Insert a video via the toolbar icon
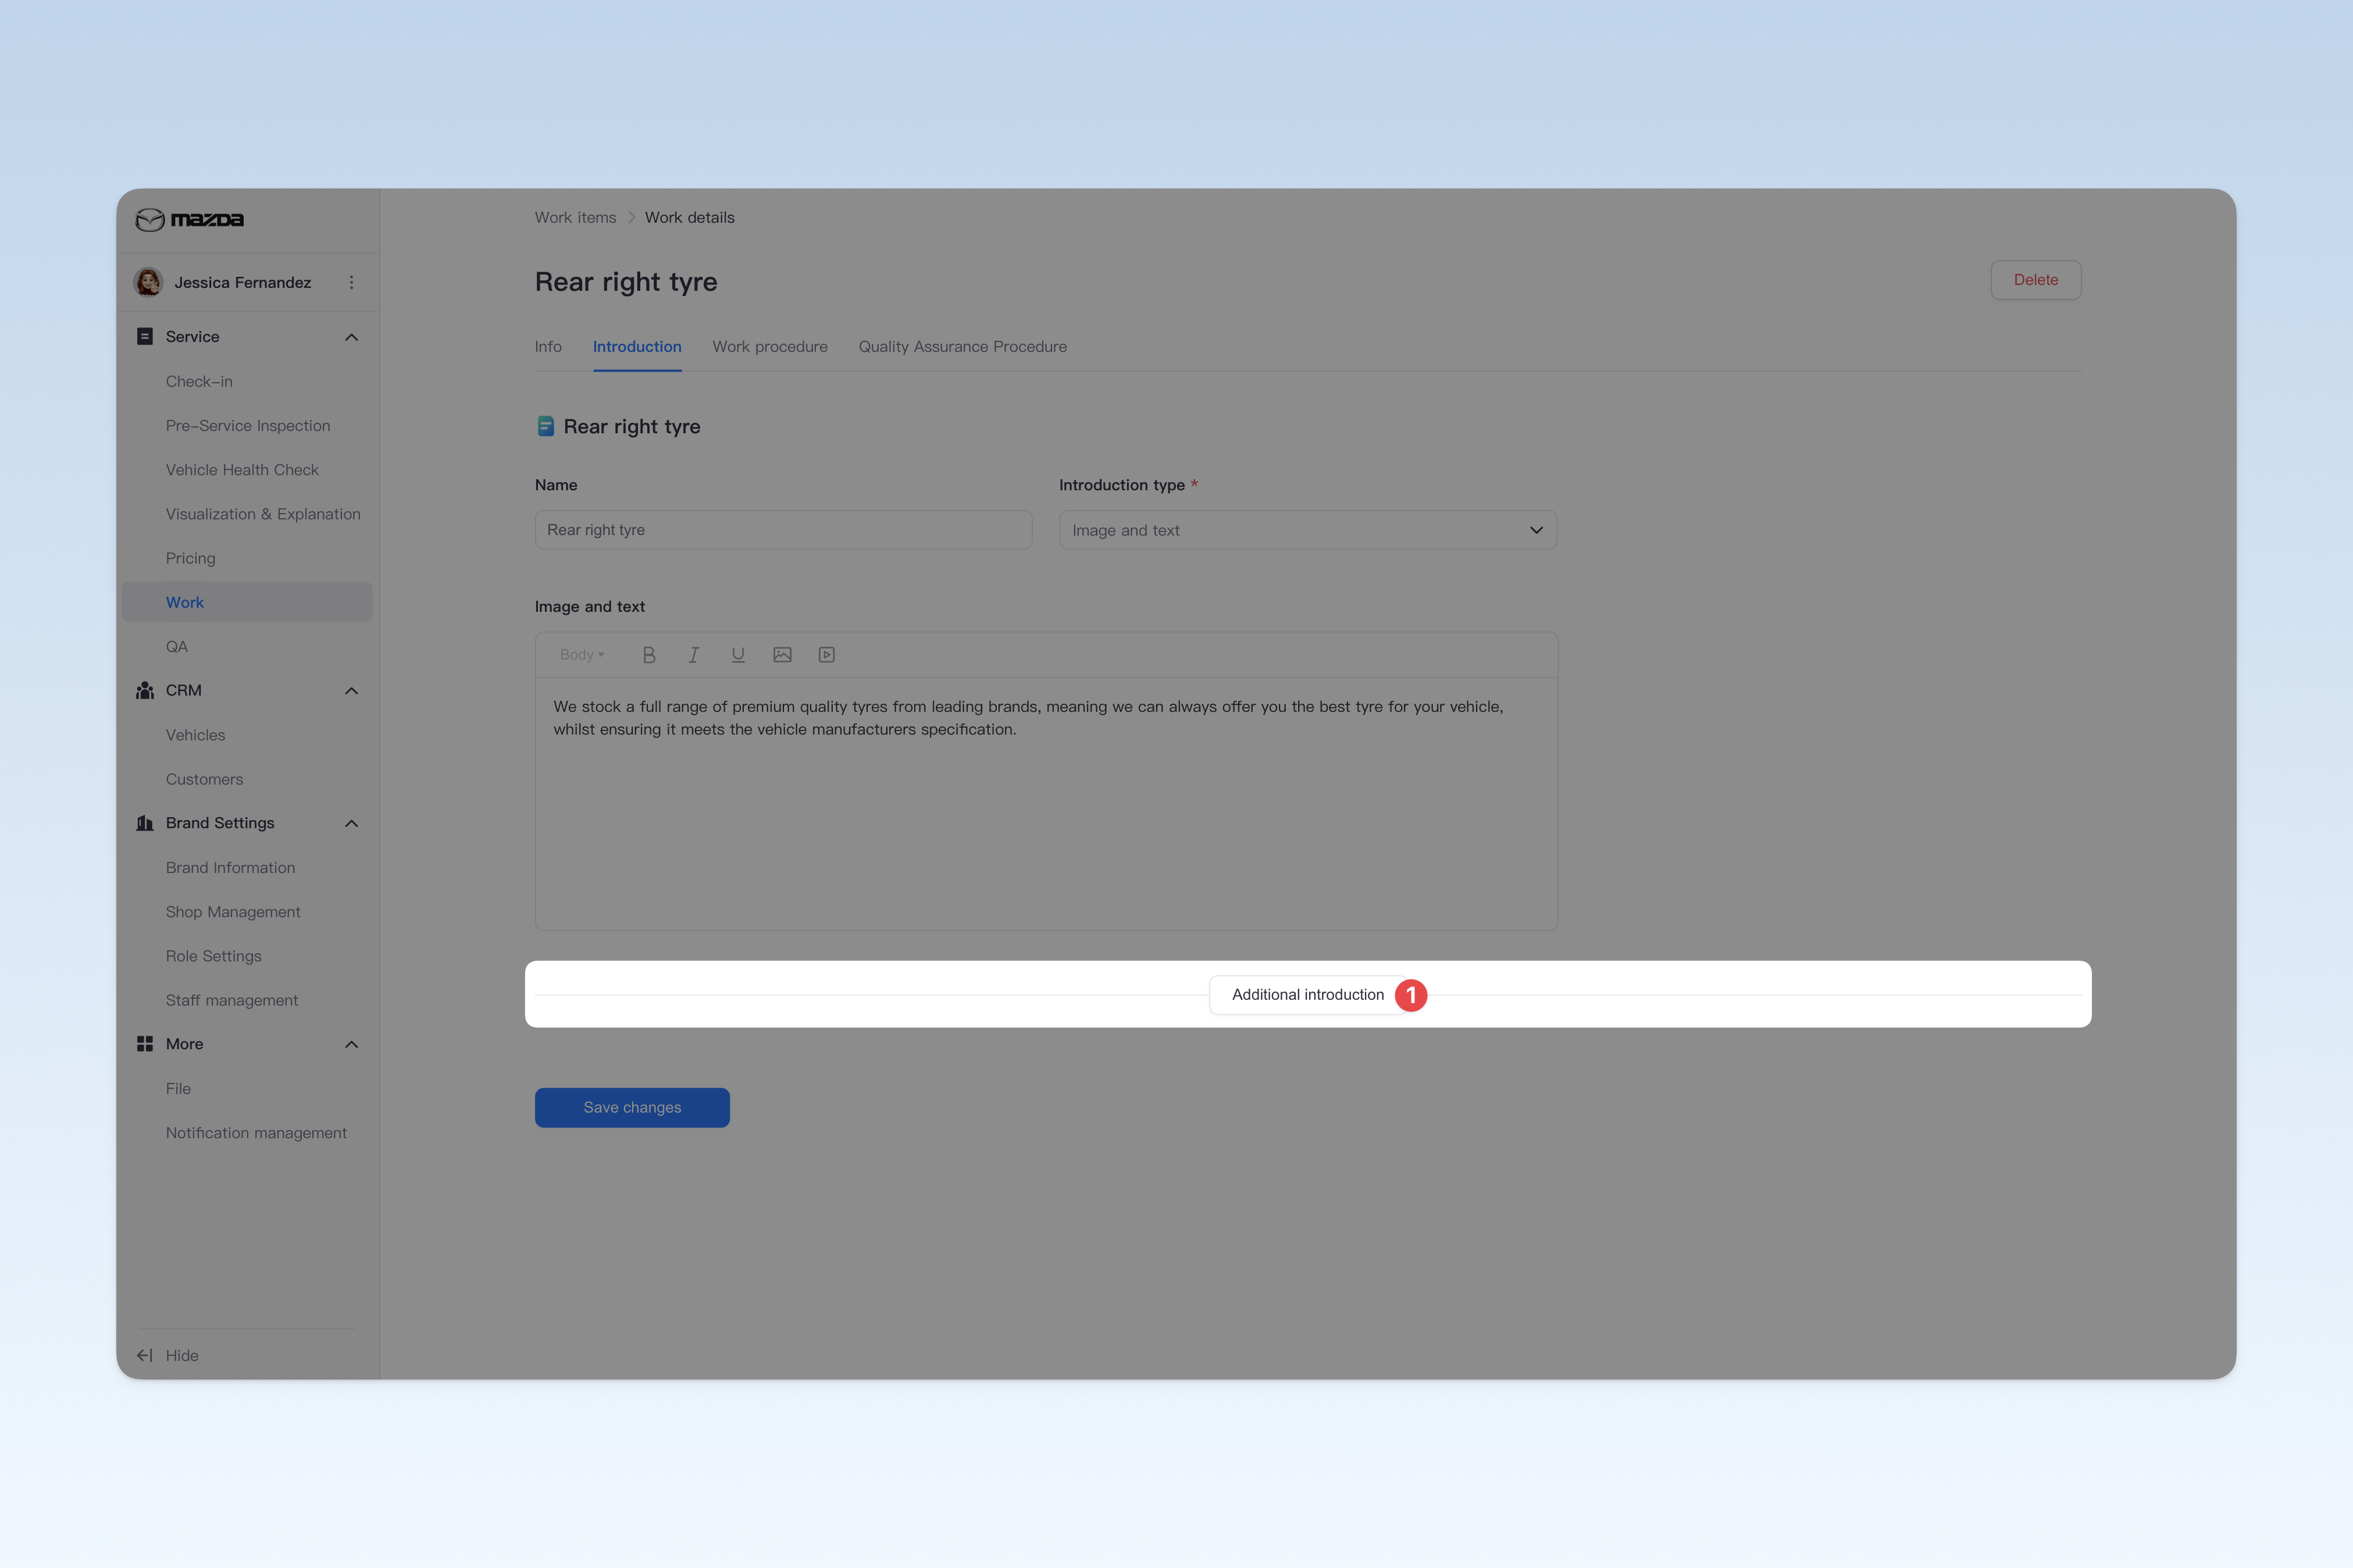The image size is (2353, 1568). coord(827,655)
